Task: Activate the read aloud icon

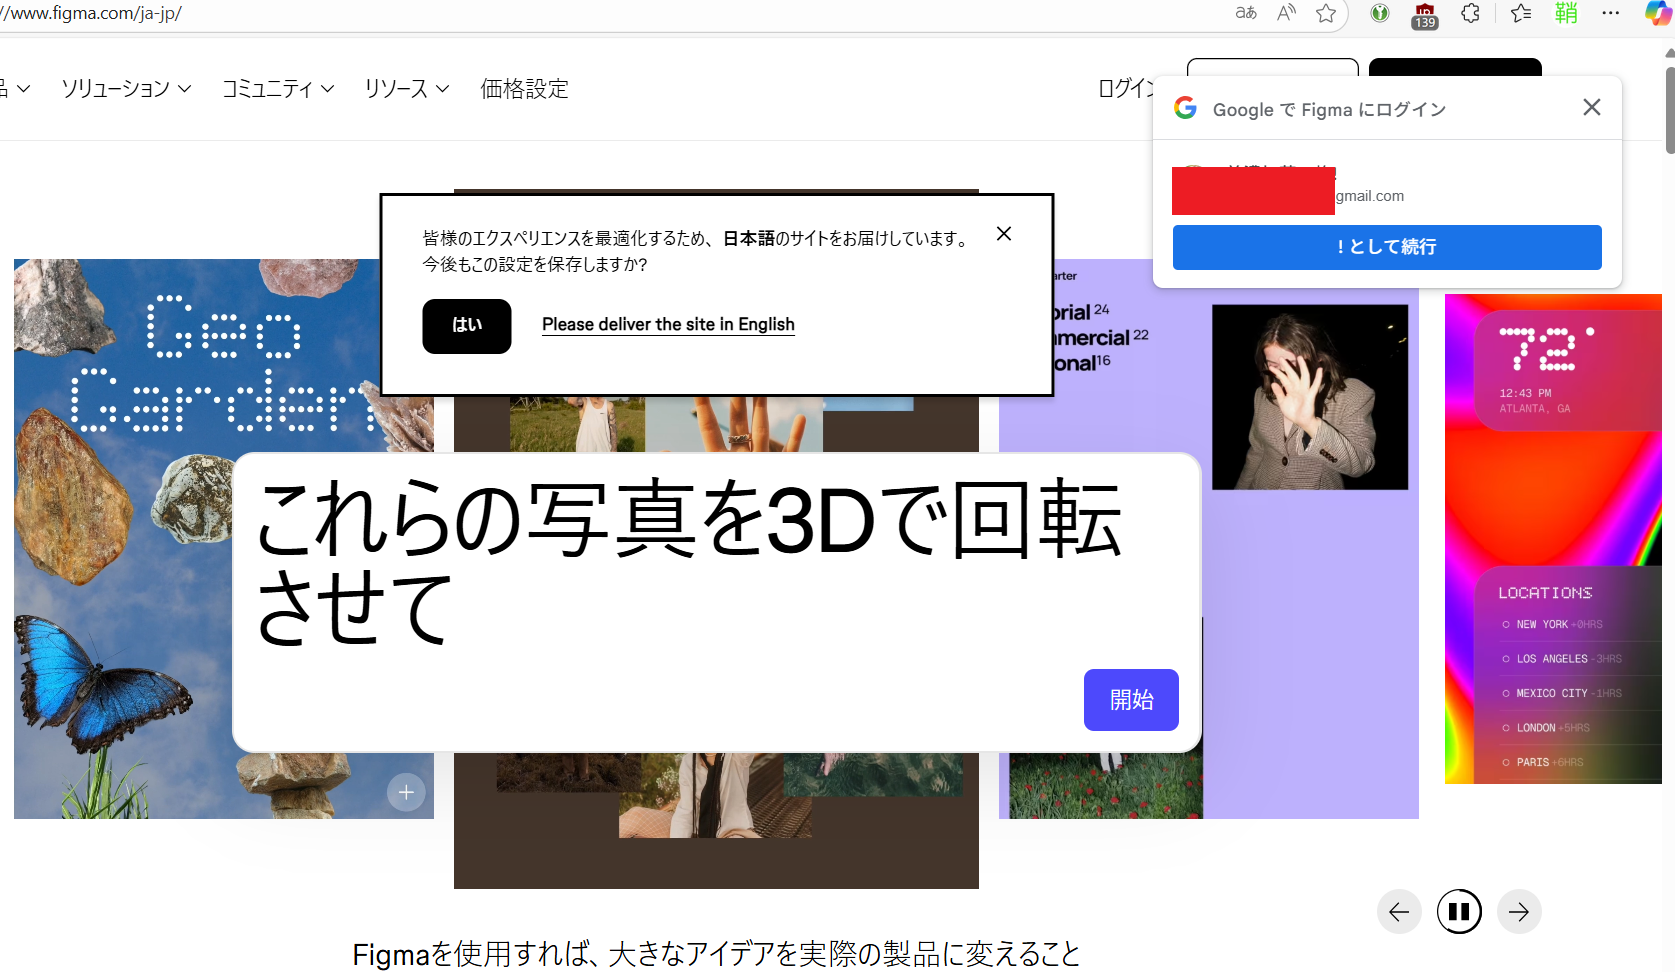Action: [x=1285, y=14]
